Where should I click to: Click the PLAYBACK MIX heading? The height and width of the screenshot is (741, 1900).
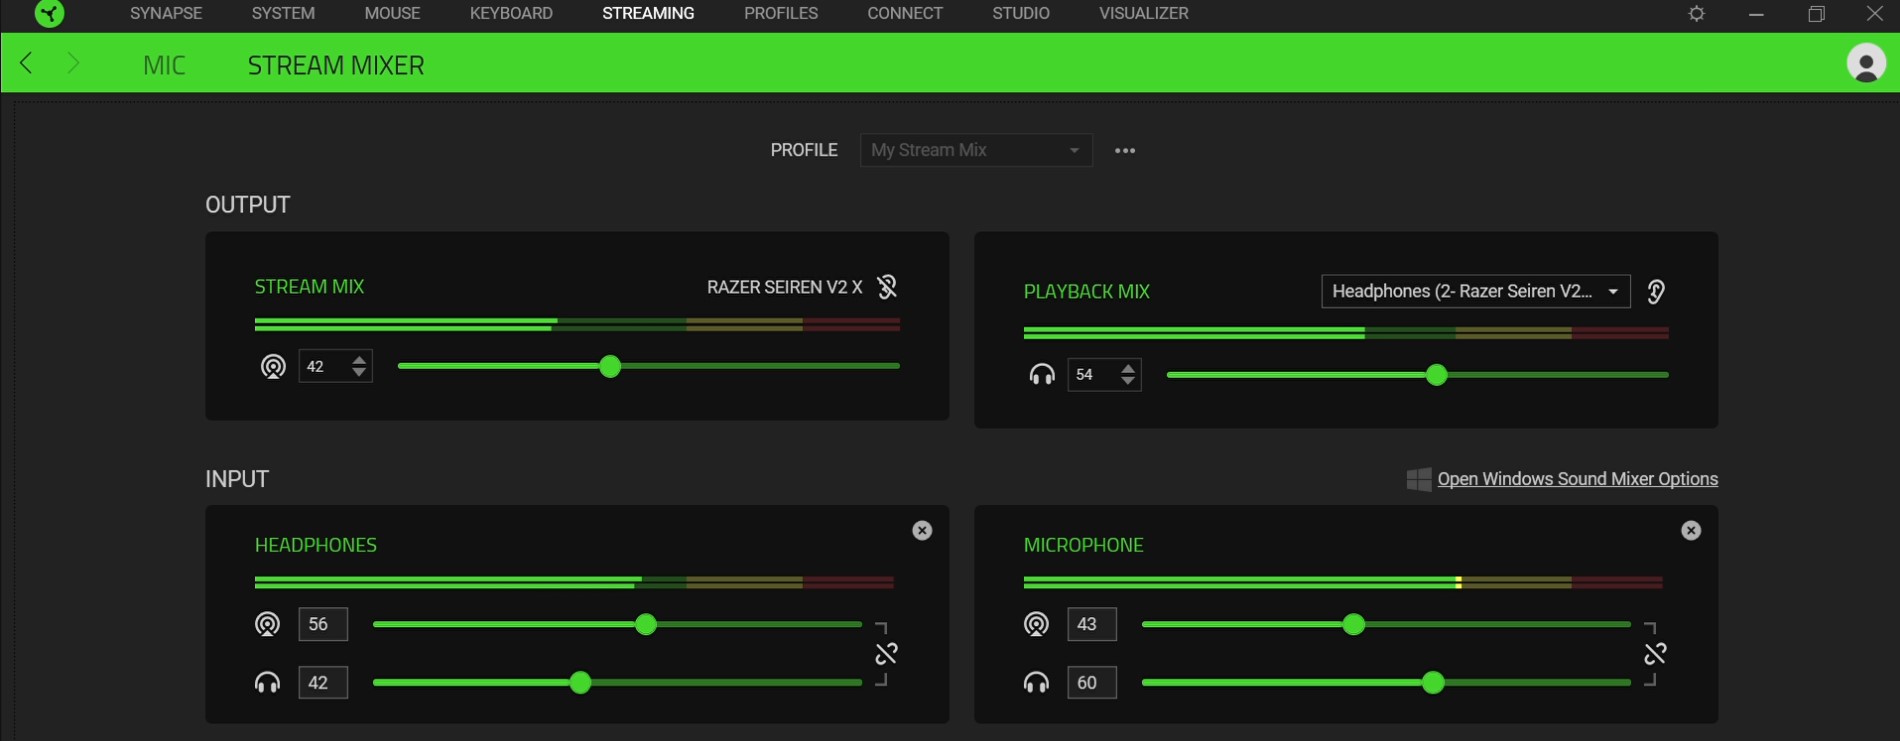[x=1086, y=292]
